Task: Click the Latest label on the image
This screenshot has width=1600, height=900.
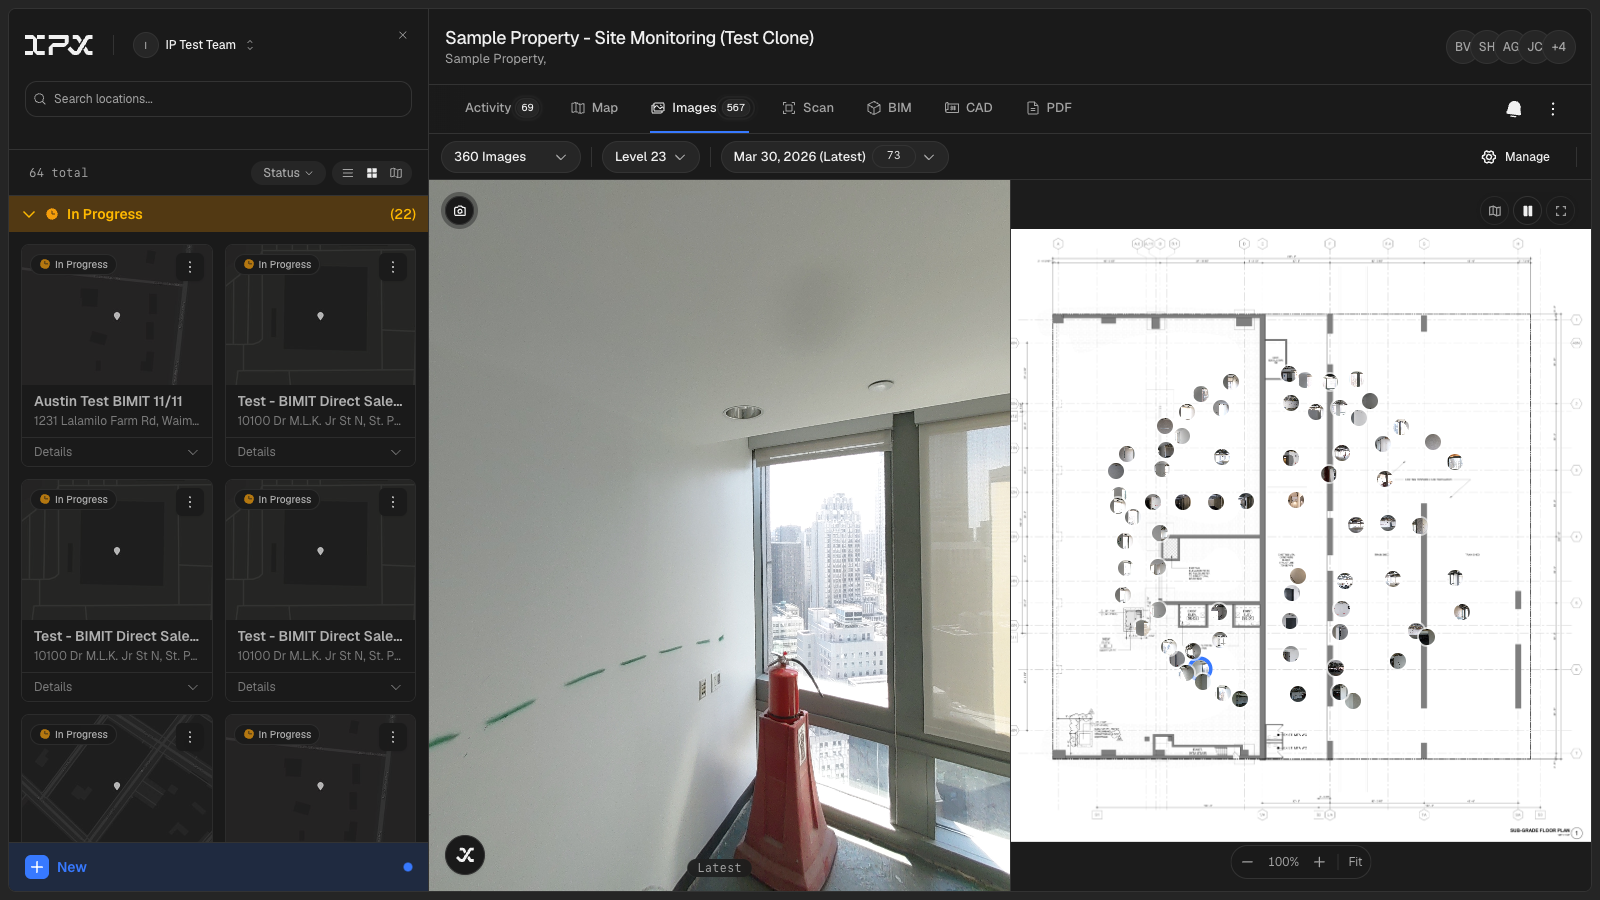Action: 719,868
